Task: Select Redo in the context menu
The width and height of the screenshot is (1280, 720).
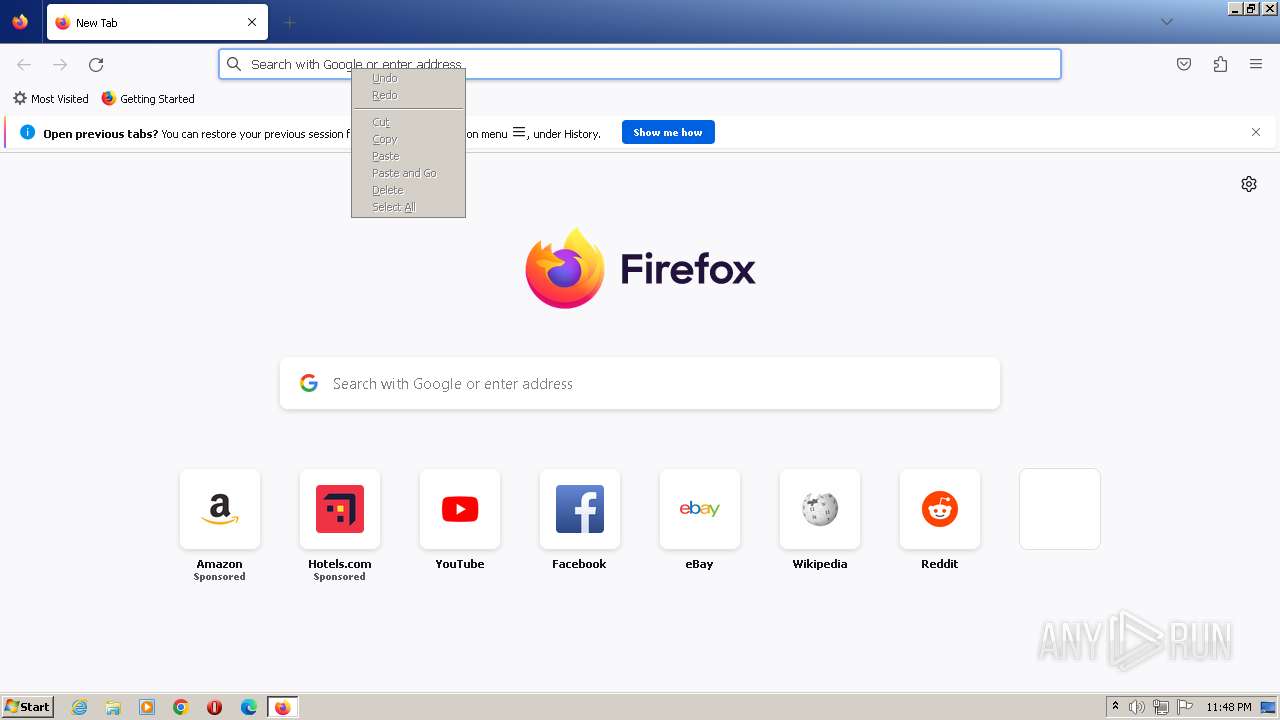Action: coord(408,95)
